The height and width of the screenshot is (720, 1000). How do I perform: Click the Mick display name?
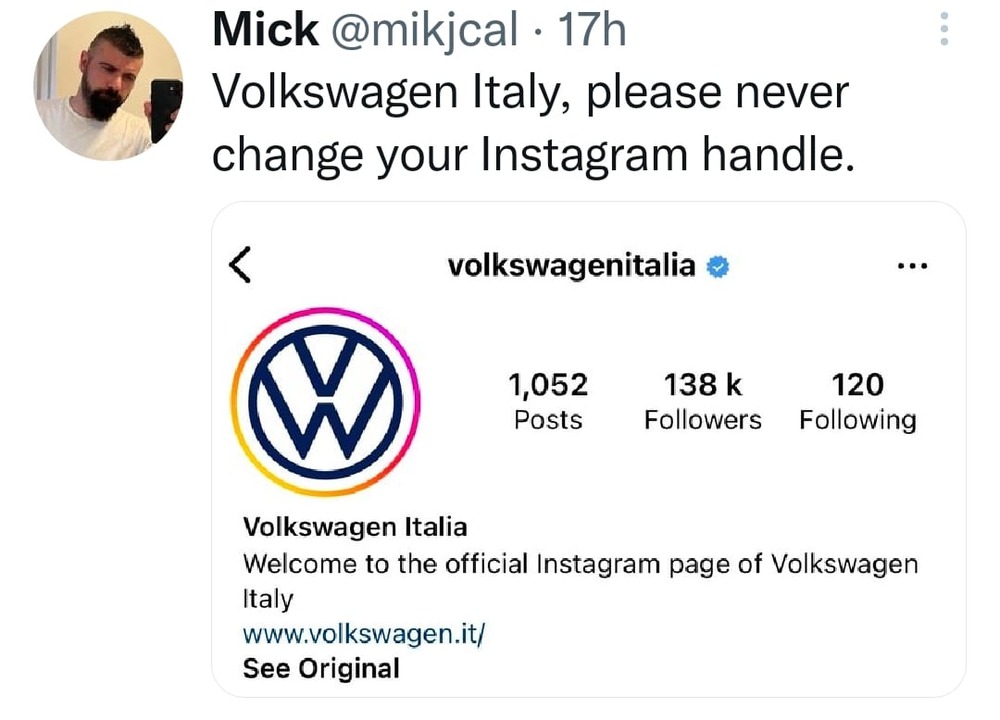265,32
